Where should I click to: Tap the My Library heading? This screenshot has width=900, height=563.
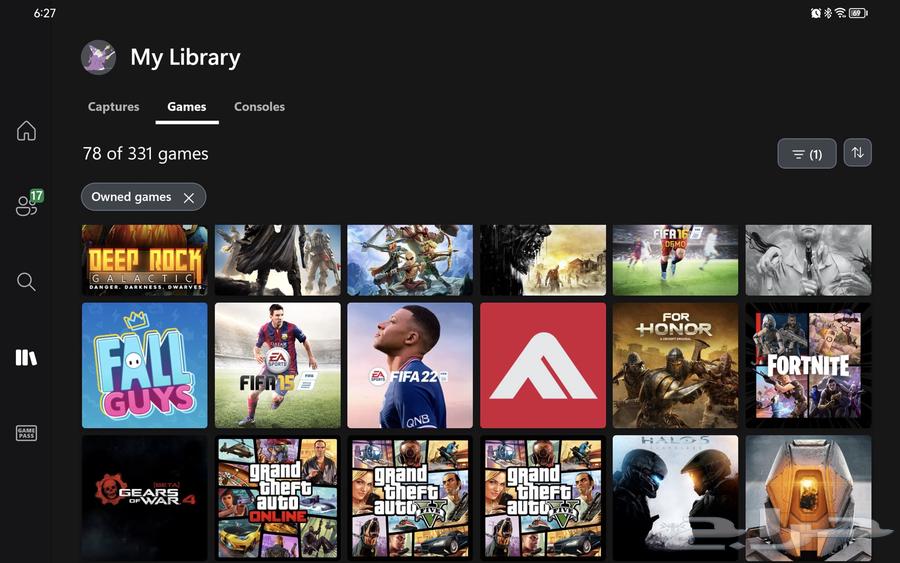tap(185, 58)
